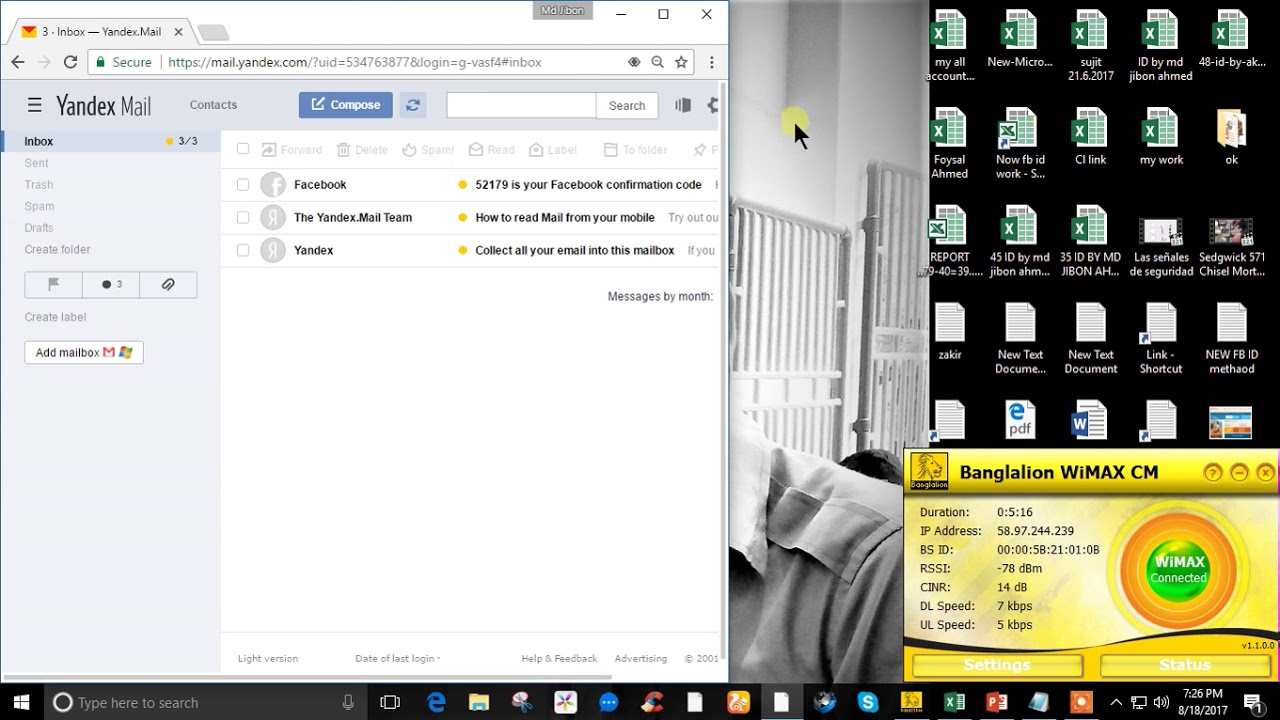Click Delete in the mail toolbar

(x=362, y=150)
